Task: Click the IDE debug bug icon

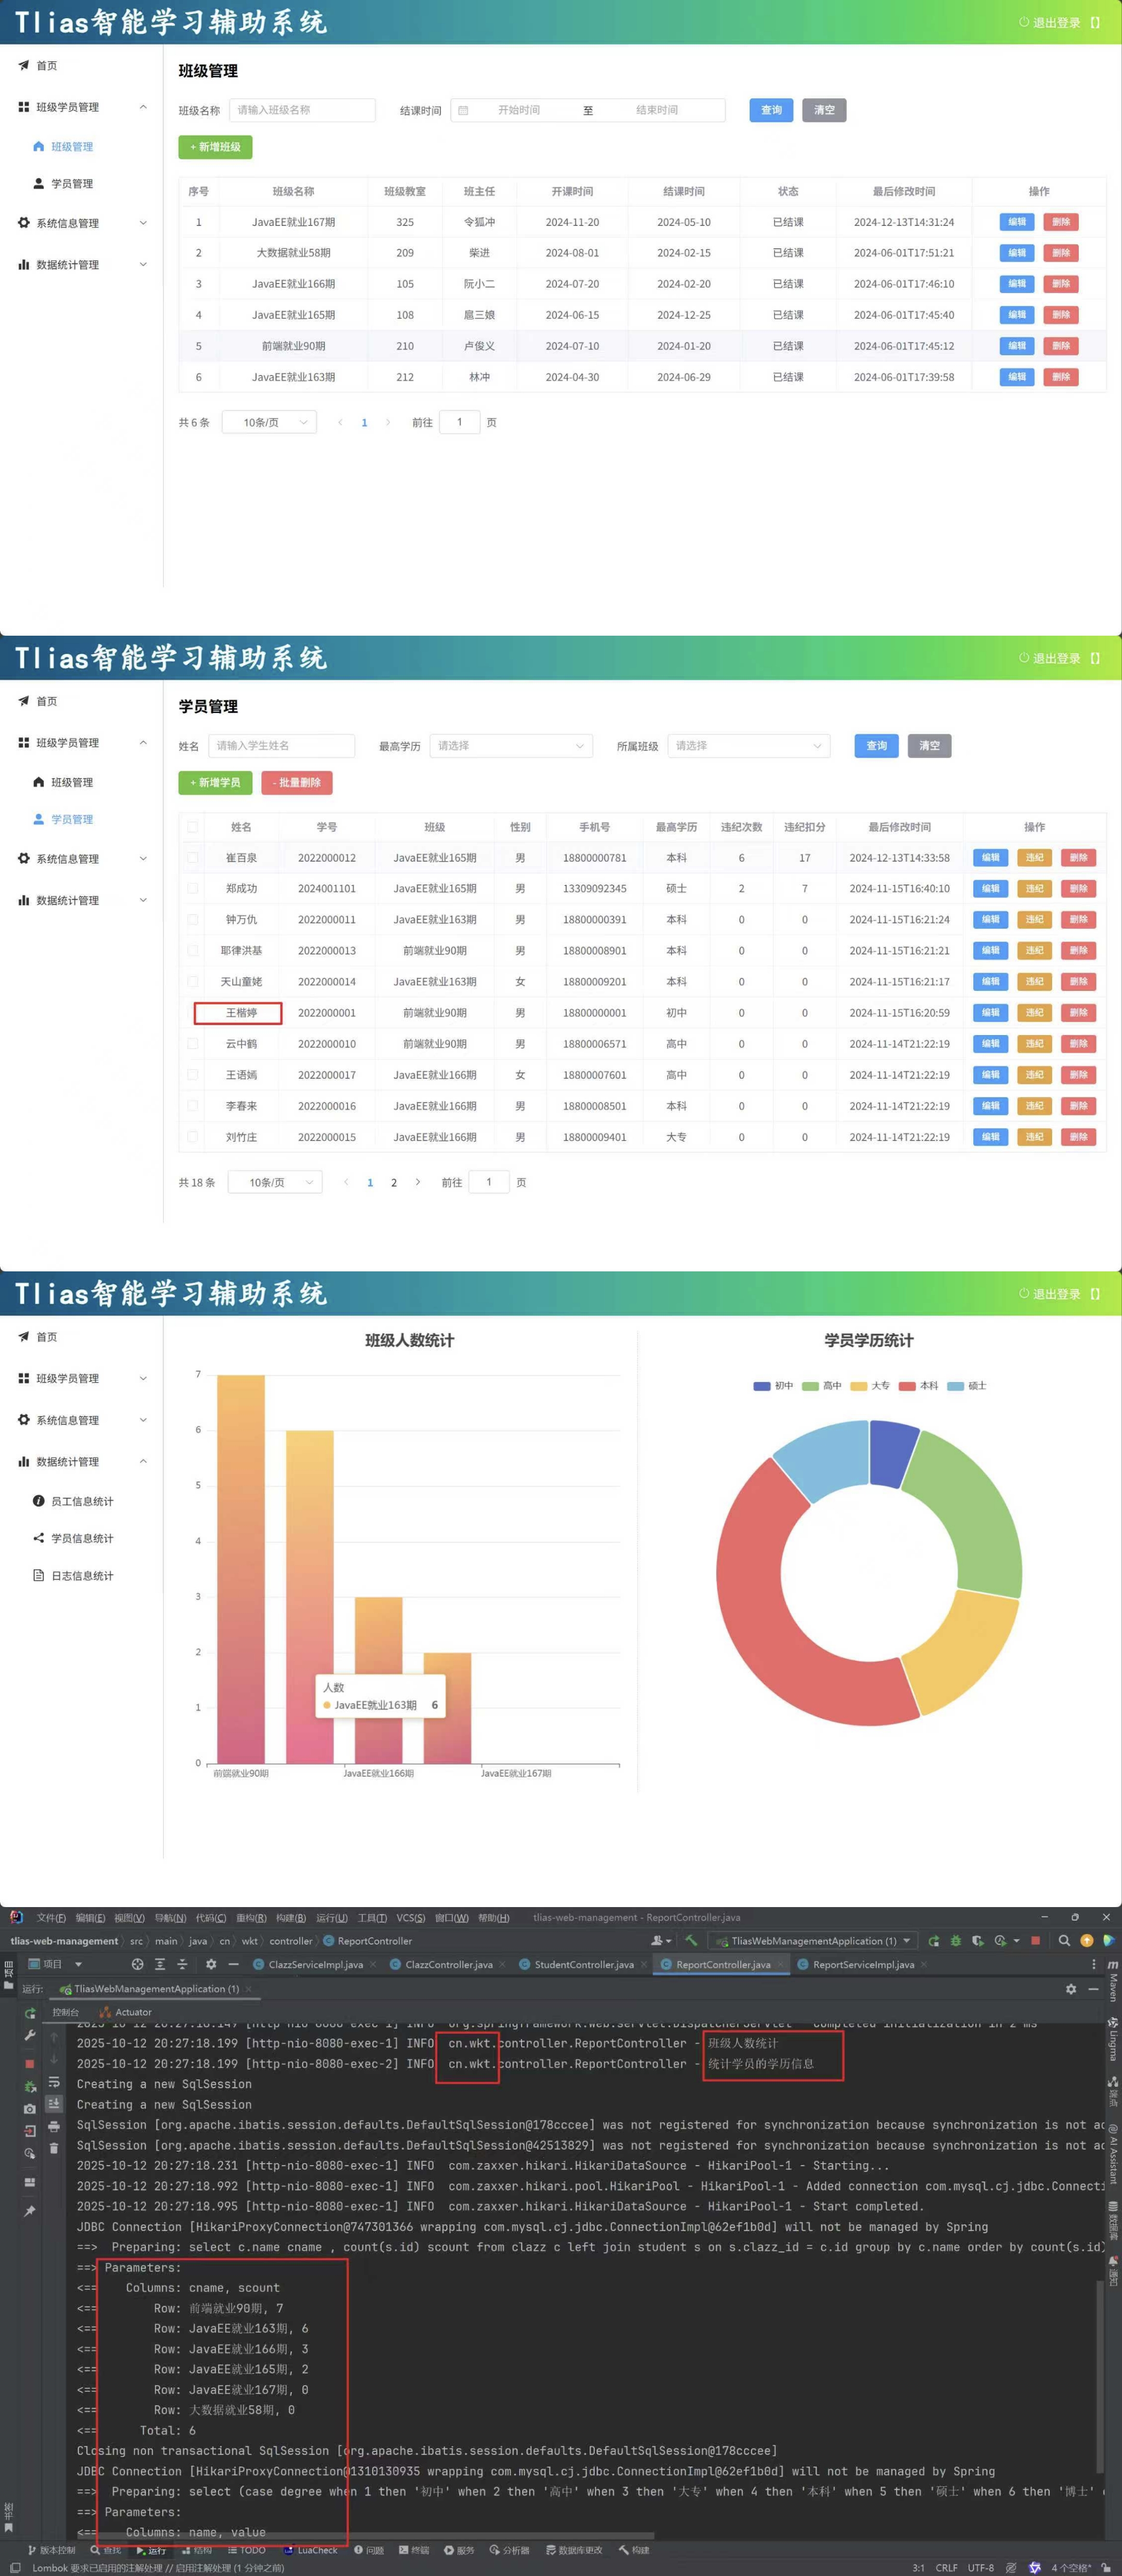Action: pos(955,1940)
